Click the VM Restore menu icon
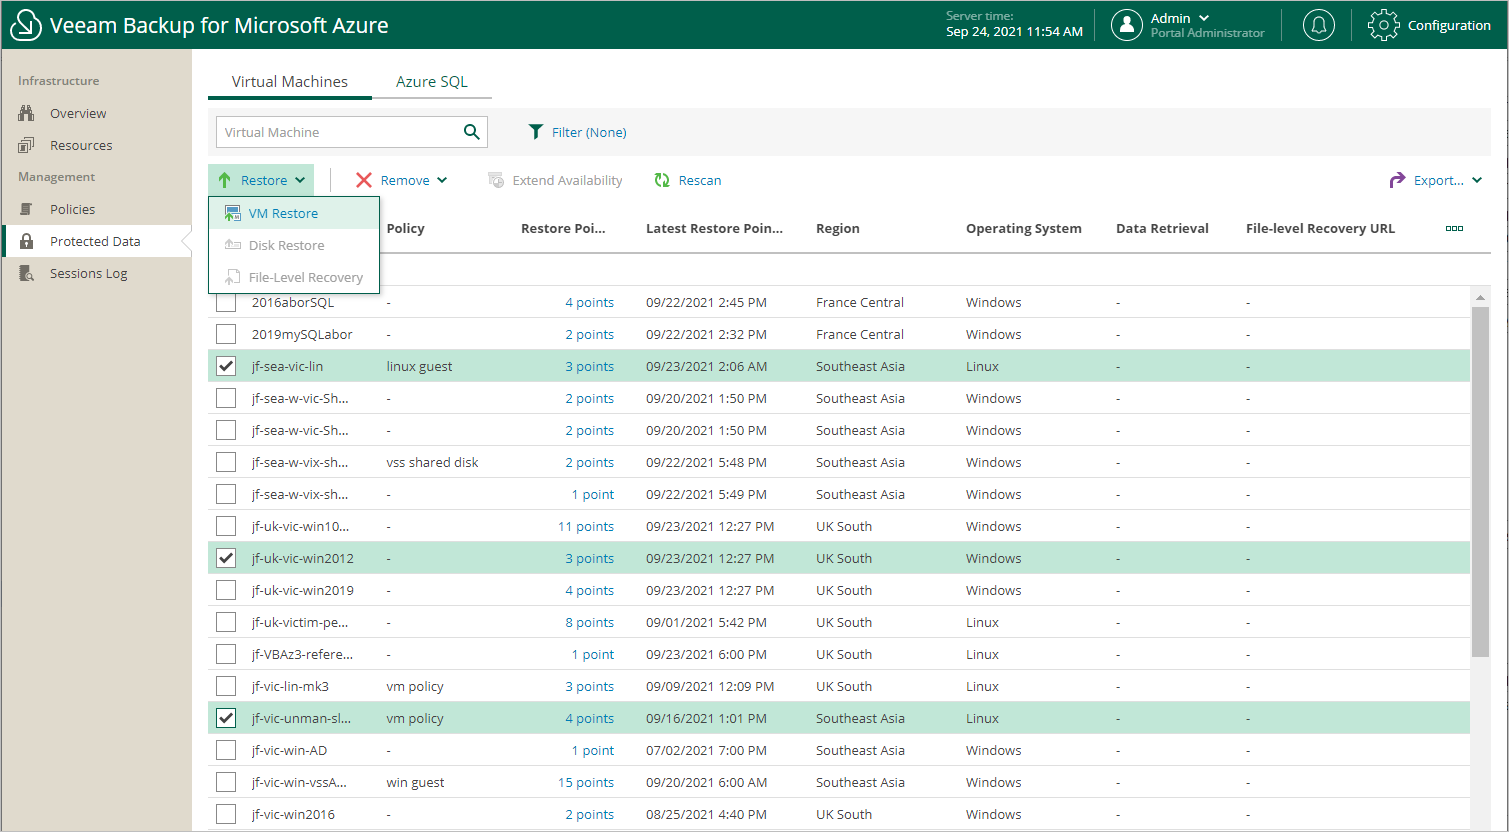 233,213
